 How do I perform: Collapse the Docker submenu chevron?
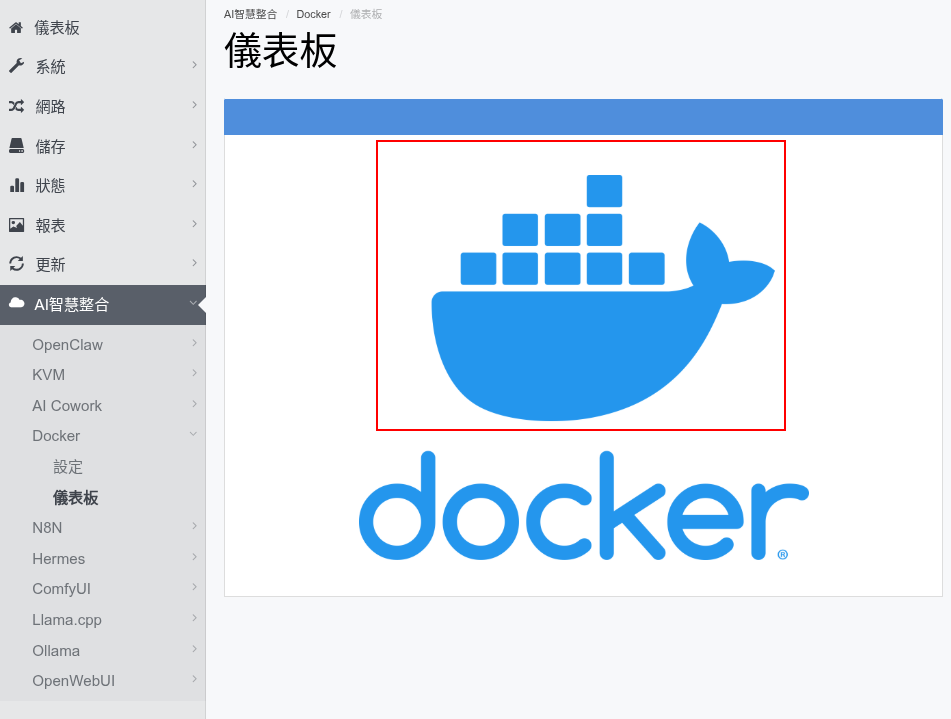click(x=193, y=434)
